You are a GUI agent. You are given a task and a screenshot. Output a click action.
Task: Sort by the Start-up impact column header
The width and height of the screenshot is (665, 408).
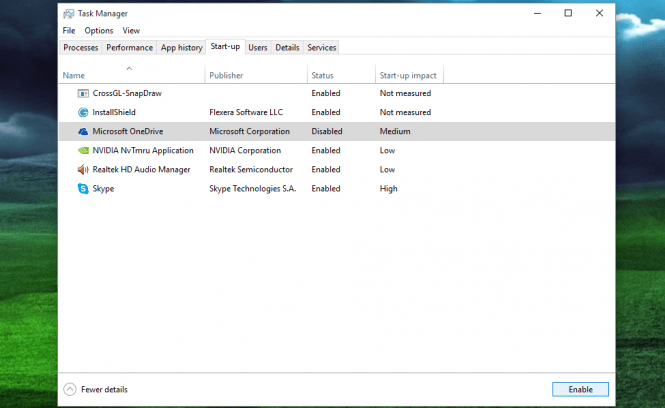pyautogui.click(x=408, y=75)
